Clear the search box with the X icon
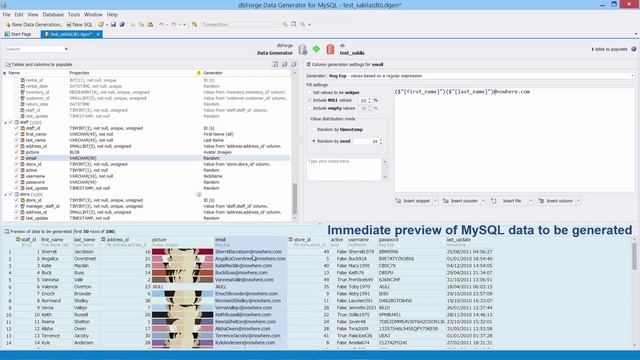This screenshot has height=360, width=640. point(66,49)
